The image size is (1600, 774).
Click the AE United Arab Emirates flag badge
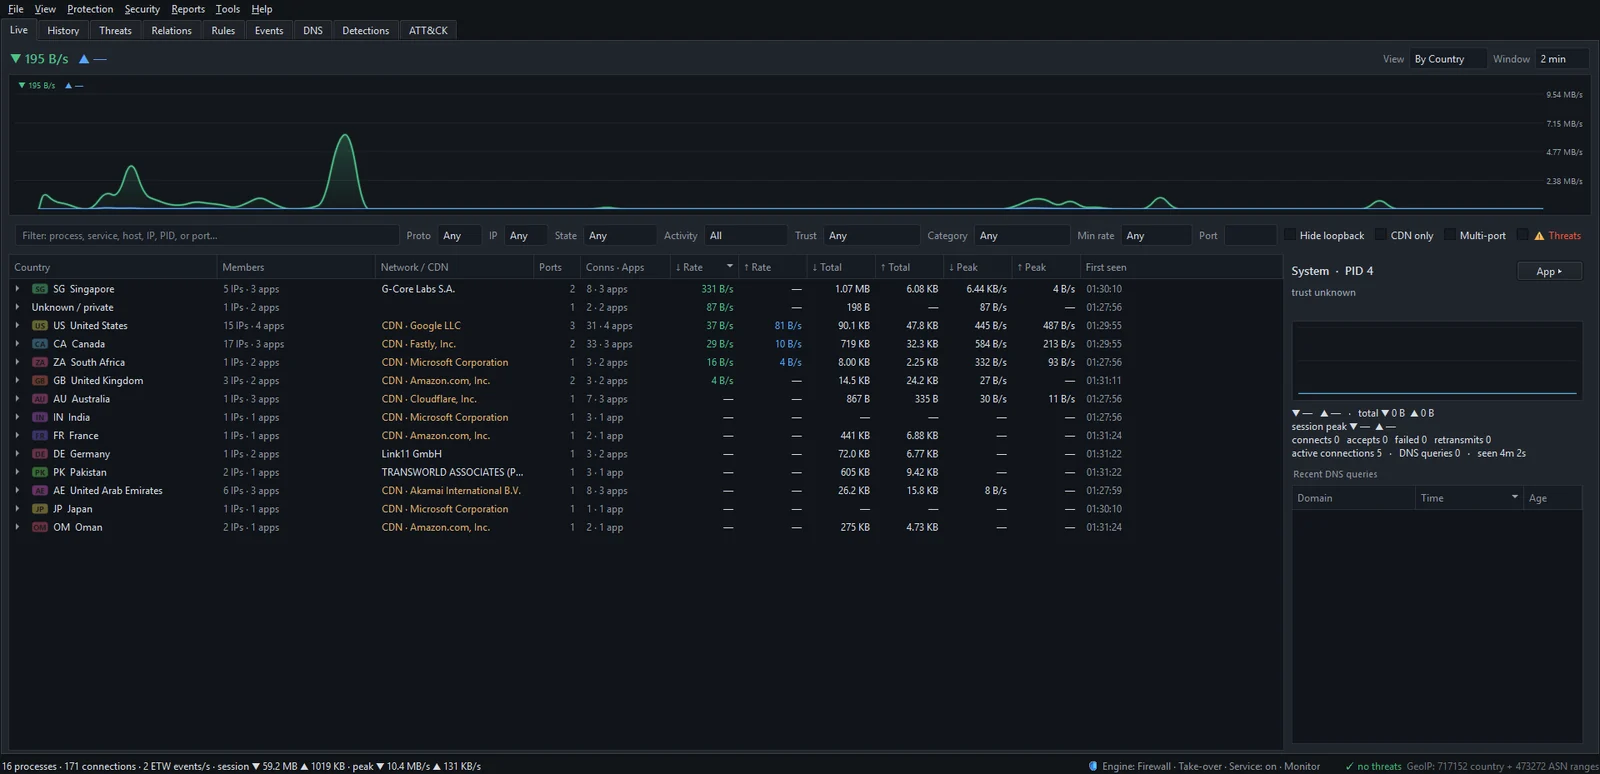click(40, 491)
